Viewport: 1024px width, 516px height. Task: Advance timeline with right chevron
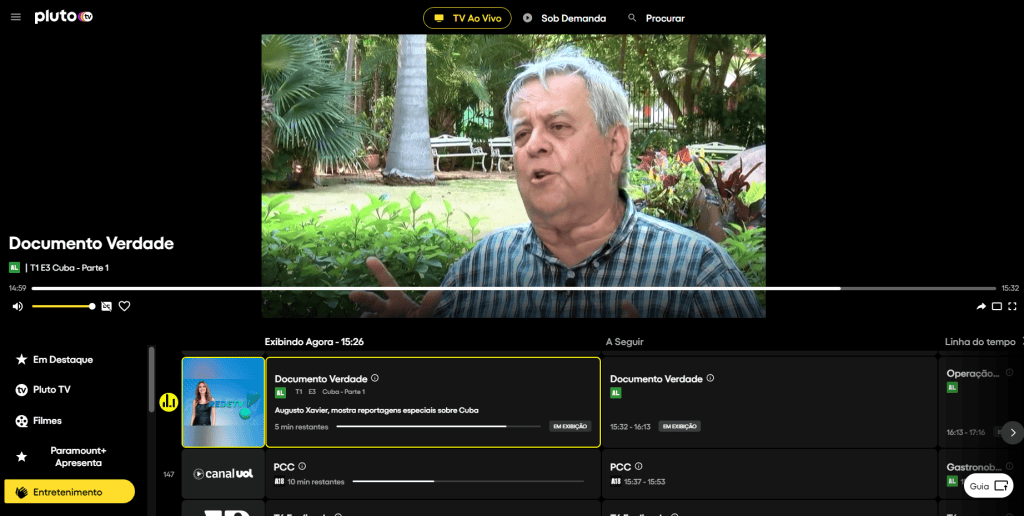(x=1012, y=432)
